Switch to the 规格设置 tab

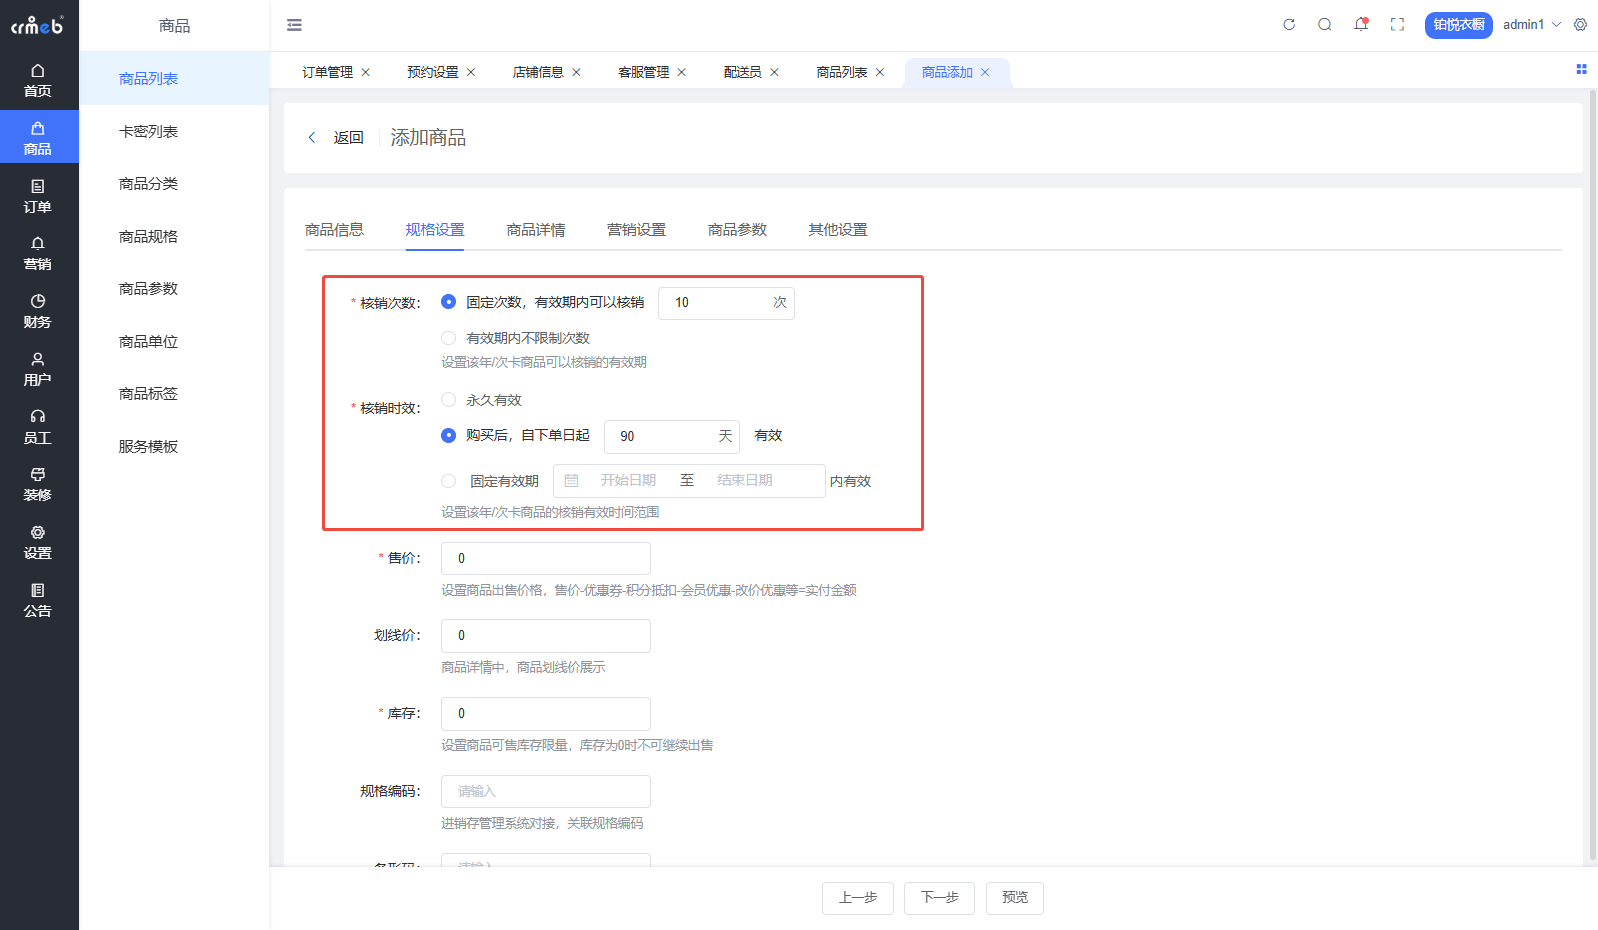click(x=435, y=230)
